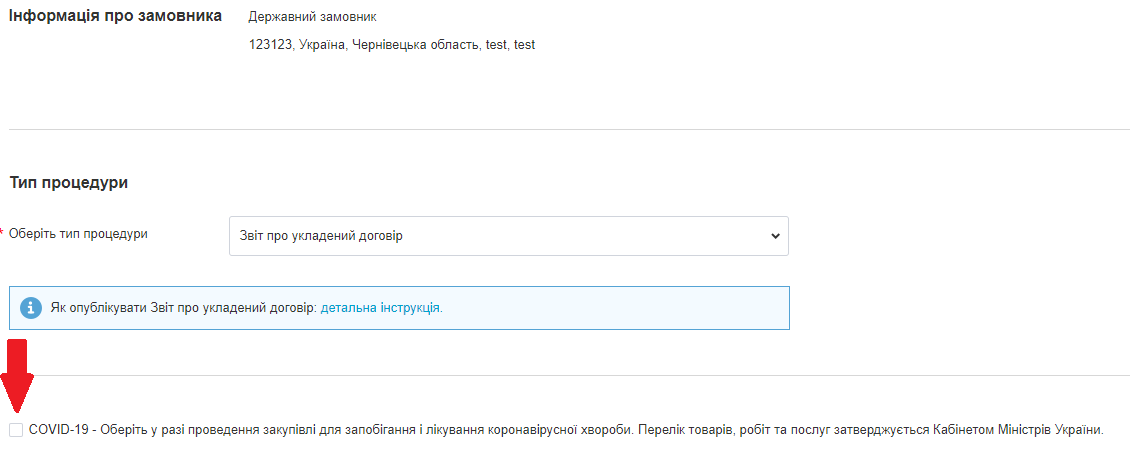The height and width of the screenshot is (452, 1130).
Task: Enable the COVID-19 procurement checkbox
Action: point(16,430)
